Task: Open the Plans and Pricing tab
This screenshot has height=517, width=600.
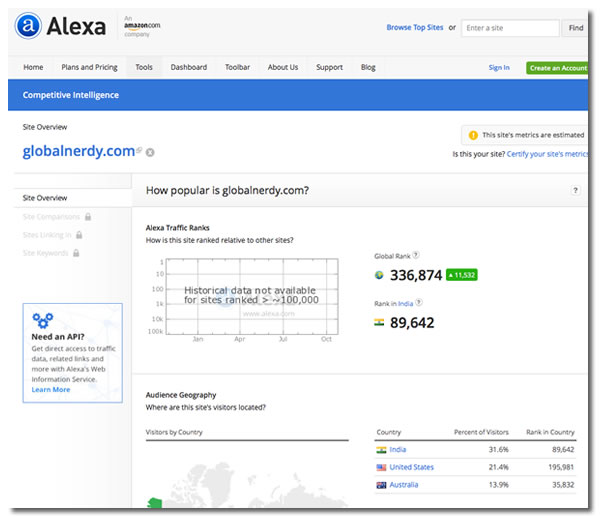Action: click(89, 67)
